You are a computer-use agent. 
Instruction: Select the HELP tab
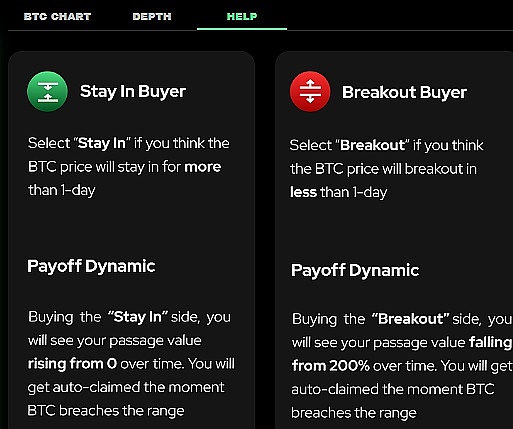pyautogui.click(x=242, y=16)
